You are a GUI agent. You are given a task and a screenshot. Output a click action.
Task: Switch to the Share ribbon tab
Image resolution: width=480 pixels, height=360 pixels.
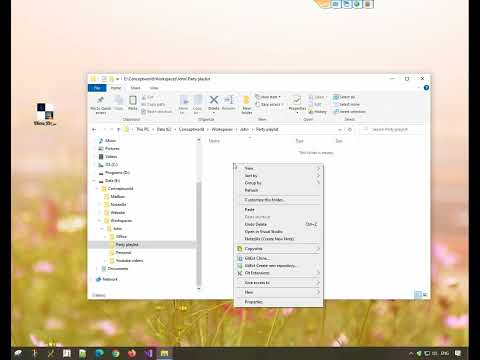(135, 88)
